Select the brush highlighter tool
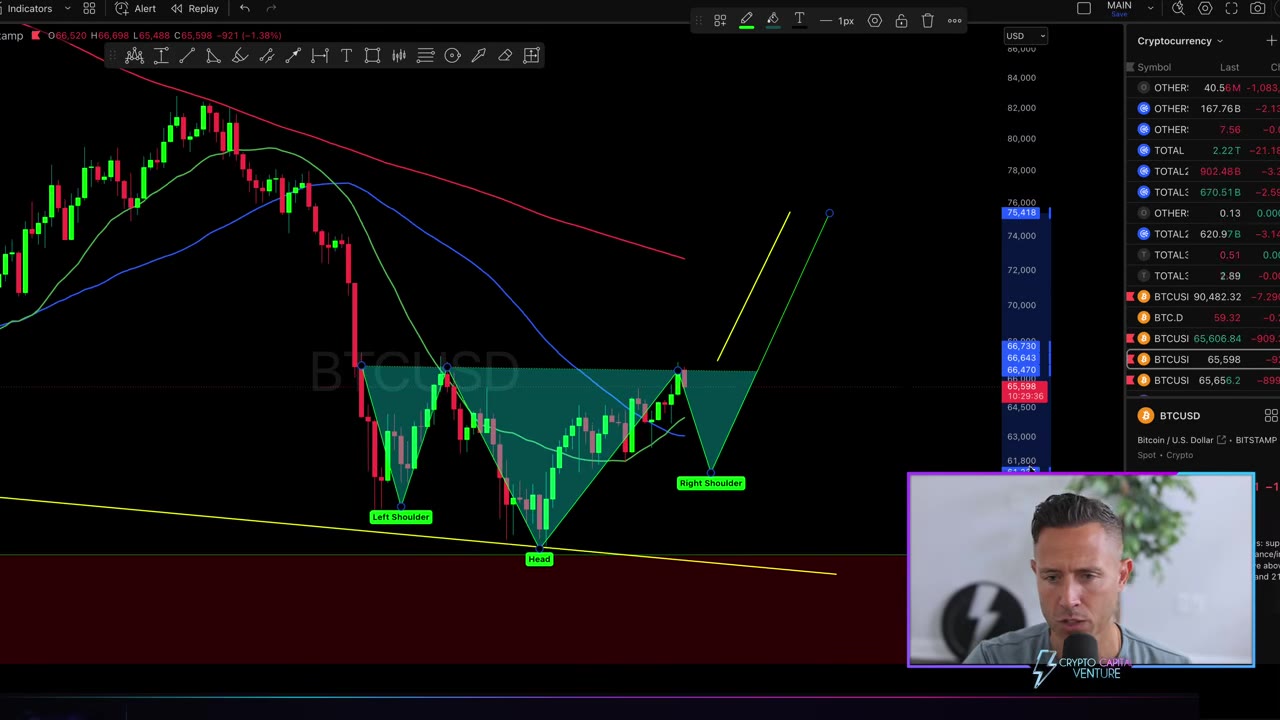 coord(240,56)
